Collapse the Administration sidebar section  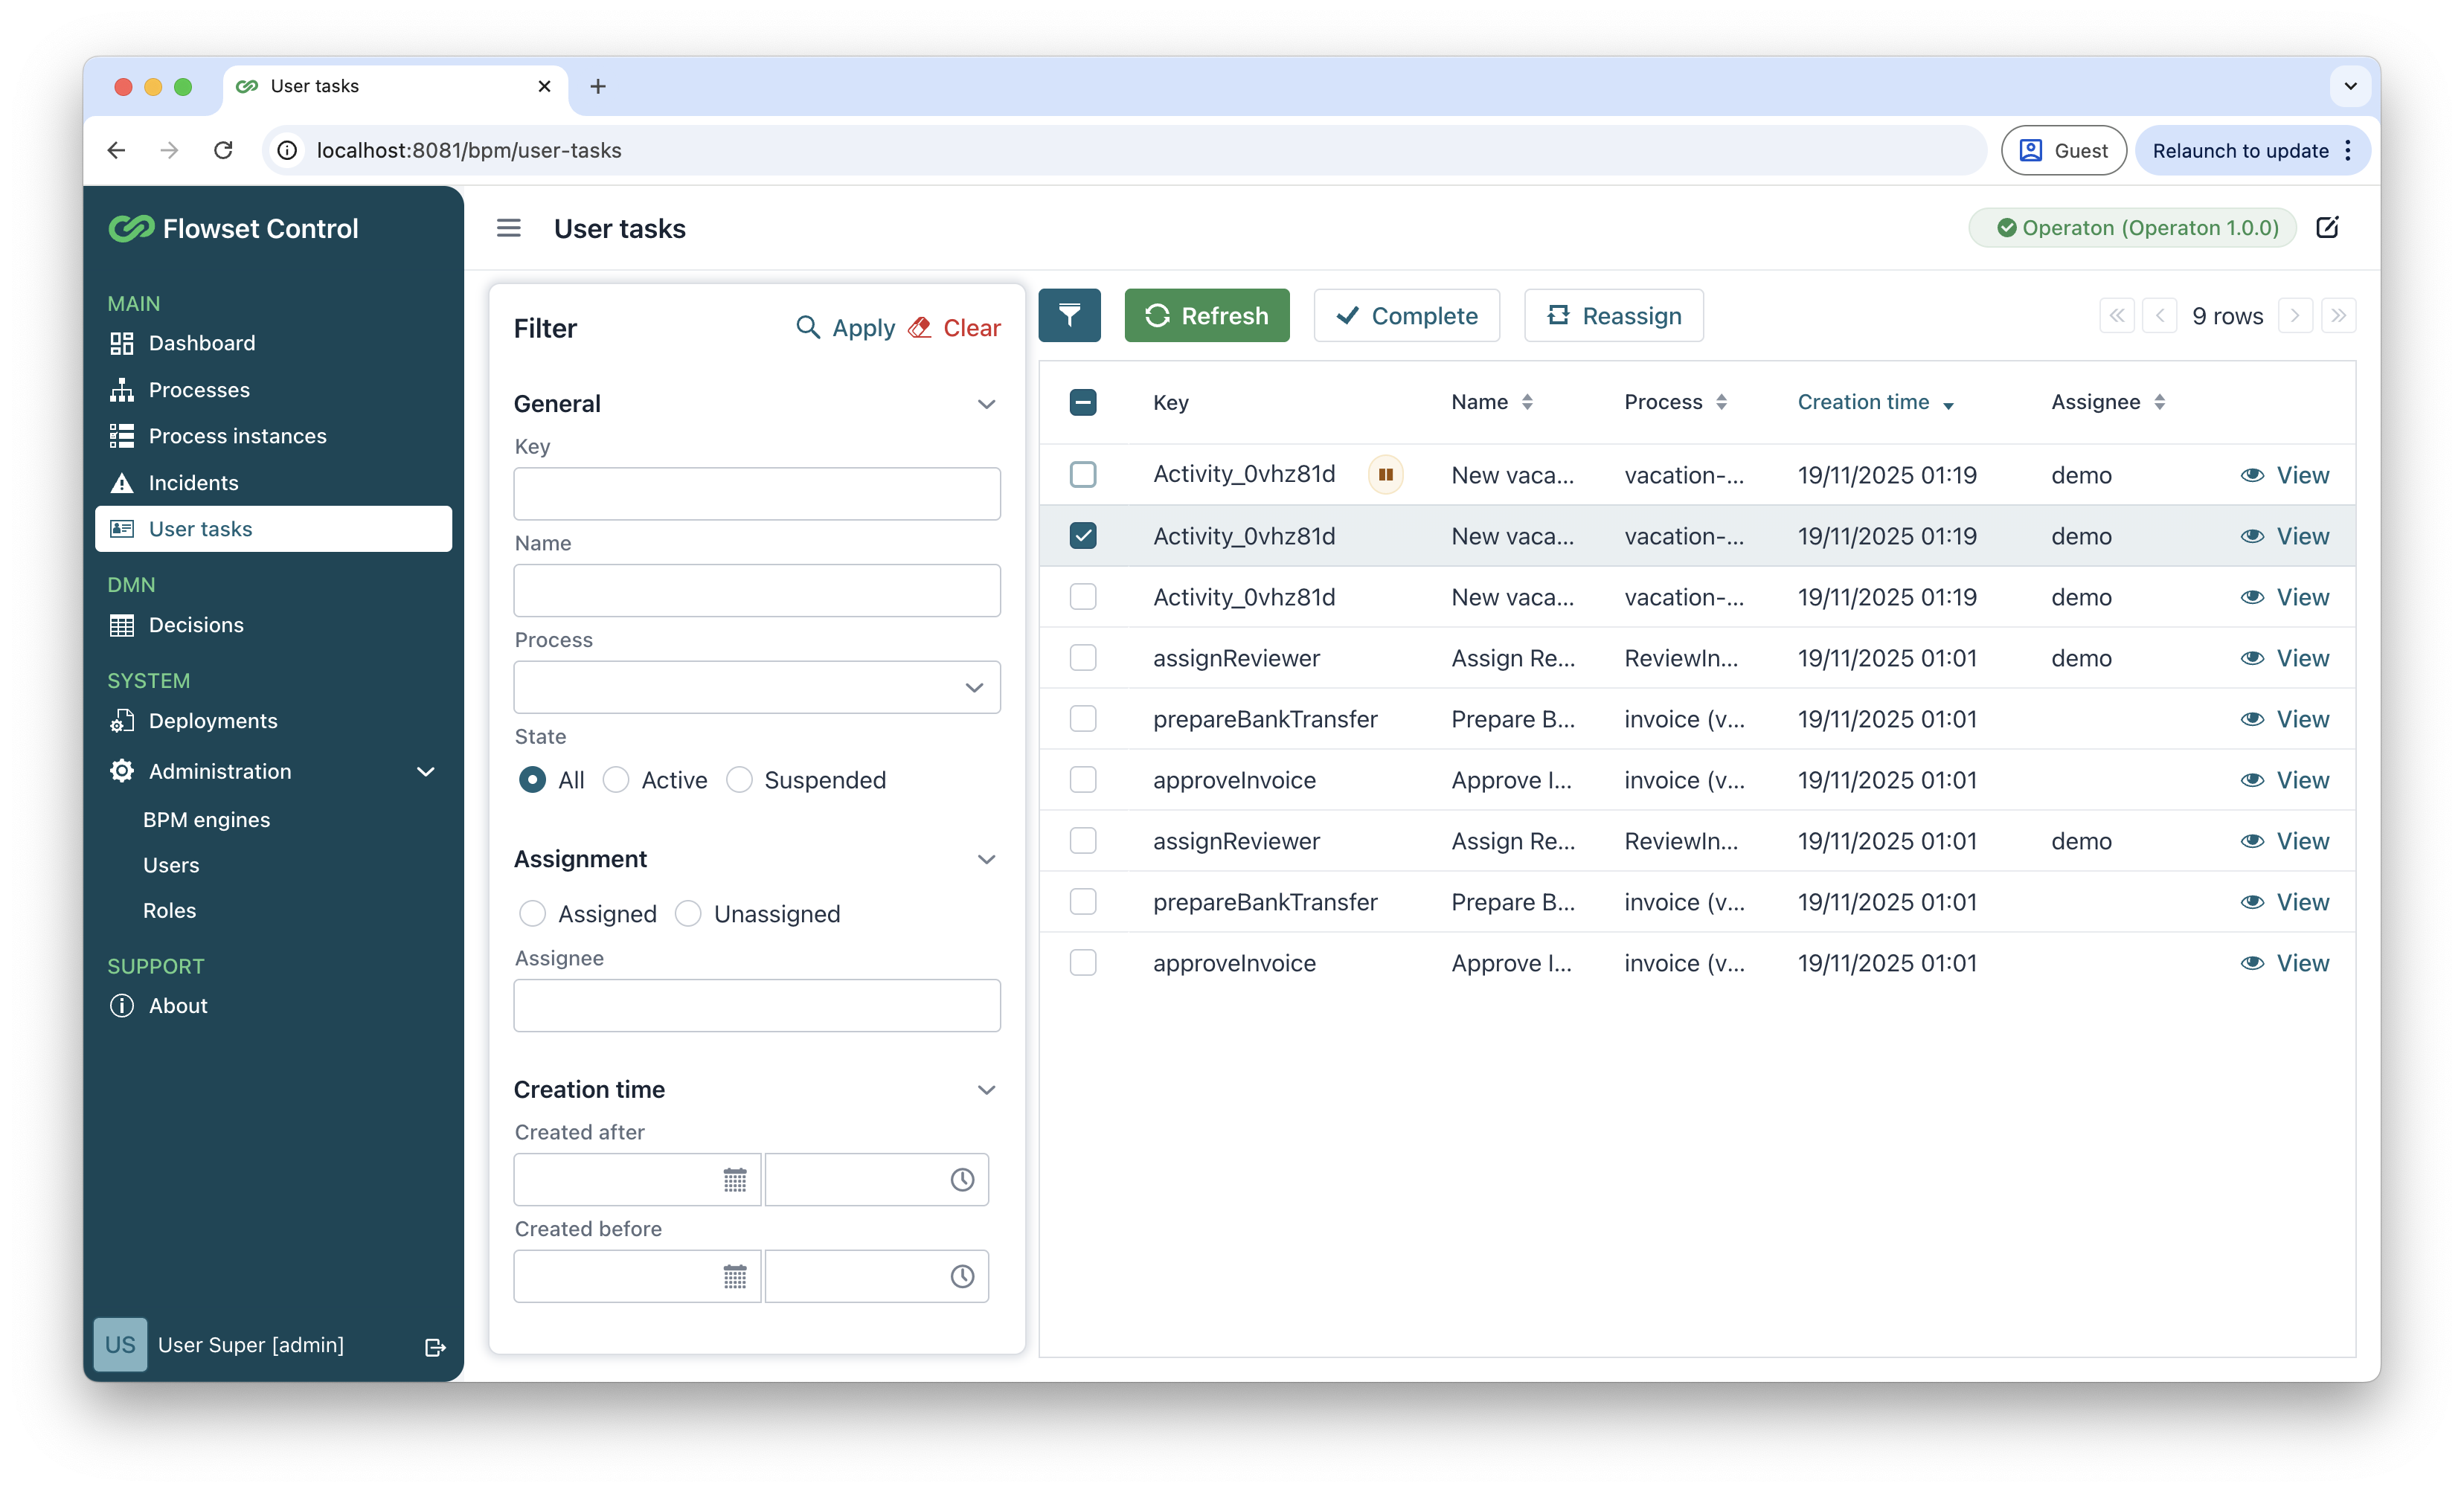coord(425,771)
